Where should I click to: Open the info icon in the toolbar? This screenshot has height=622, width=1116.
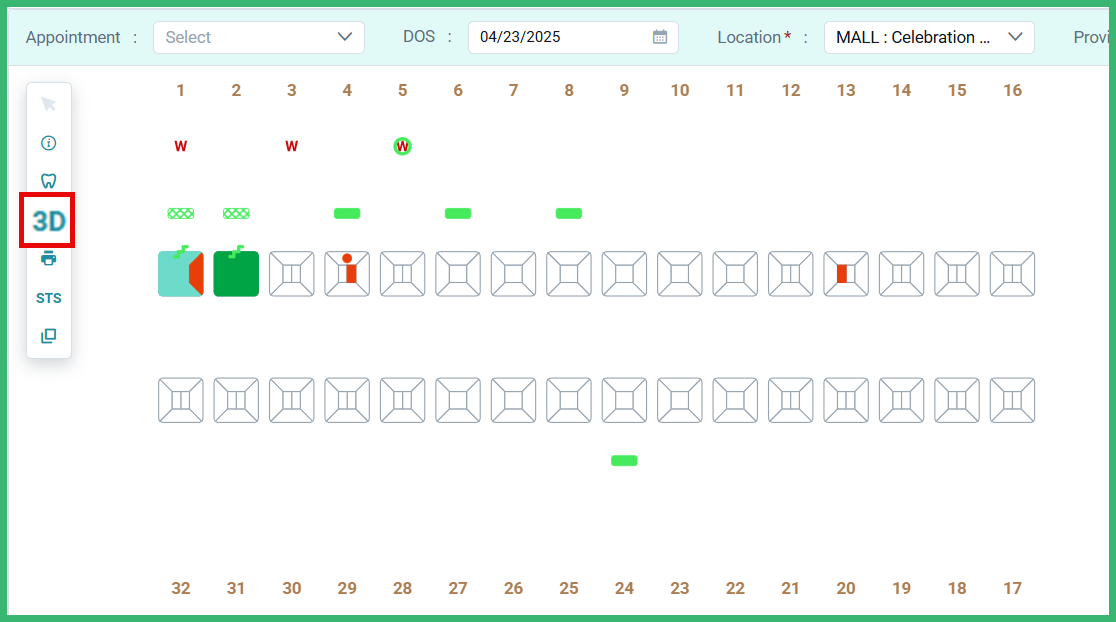[48, 143]
